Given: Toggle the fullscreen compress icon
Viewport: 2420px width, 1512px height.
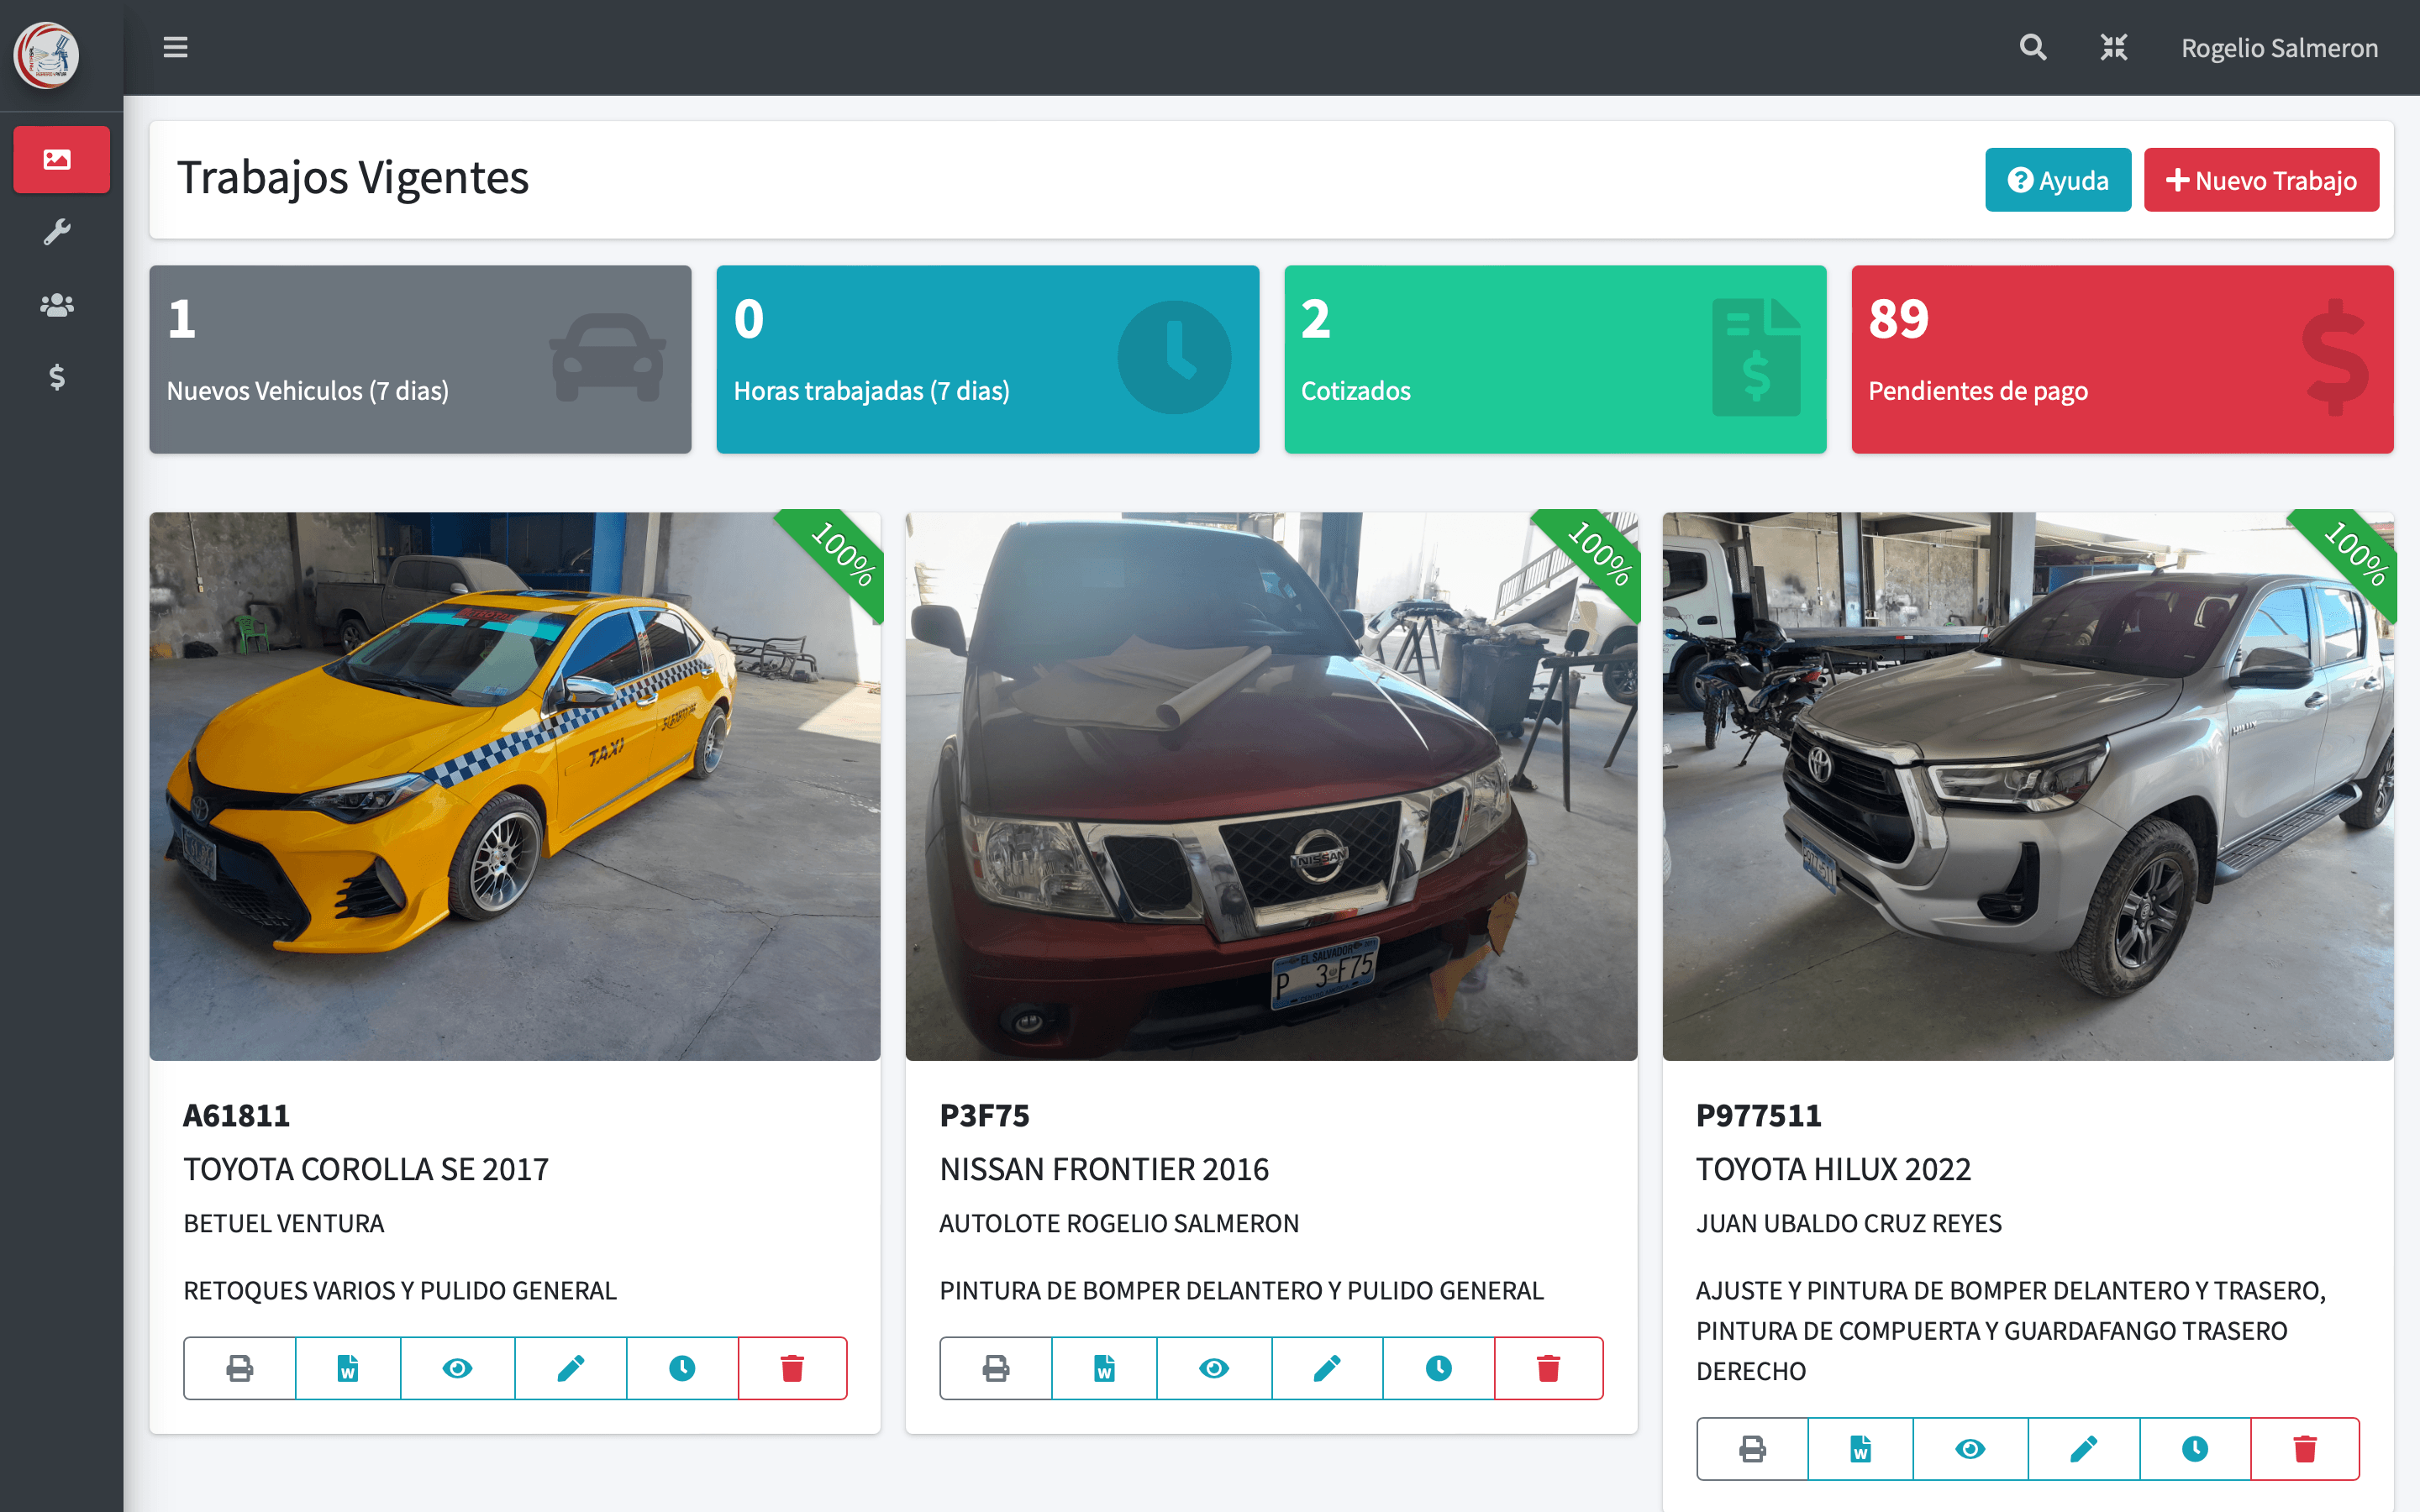Looking at the screenshot, I should pyautogui.click(x=2113, y=47).
